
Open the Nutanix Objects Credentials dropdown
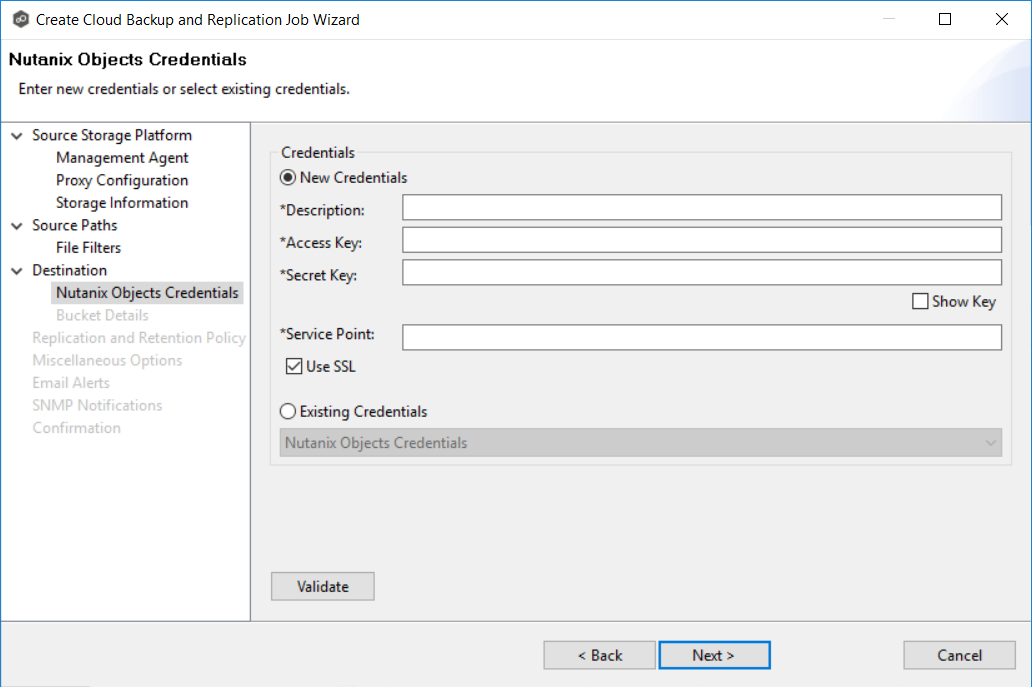tap(640, 443)
